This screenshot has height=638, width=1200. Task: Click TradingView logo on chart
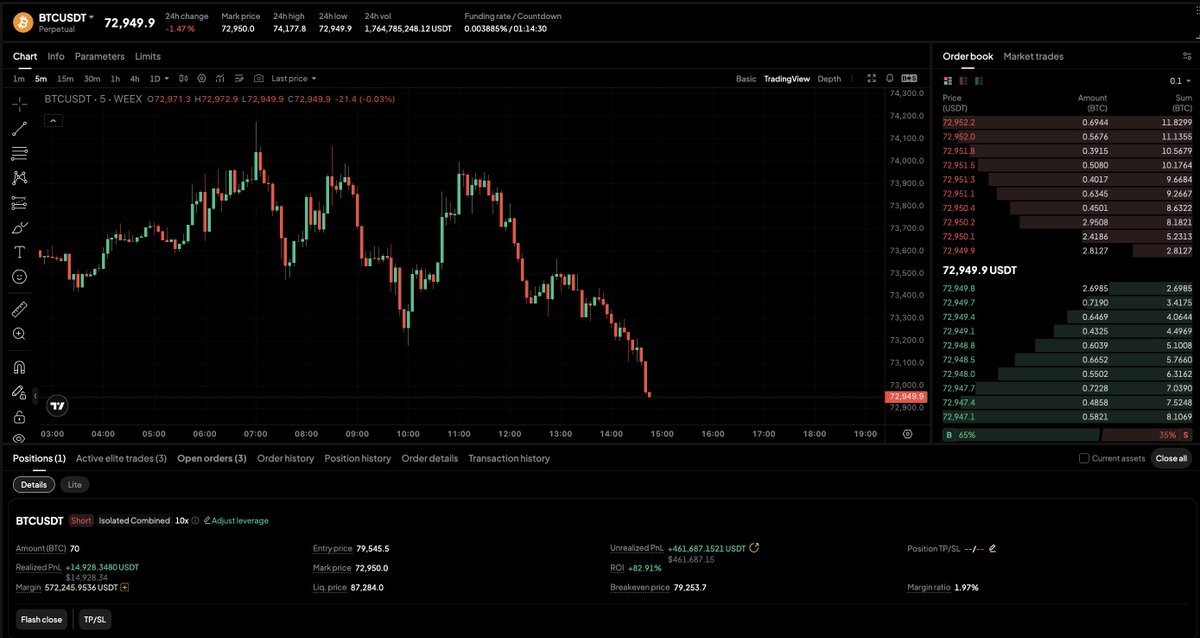click(x=58, y=406)
